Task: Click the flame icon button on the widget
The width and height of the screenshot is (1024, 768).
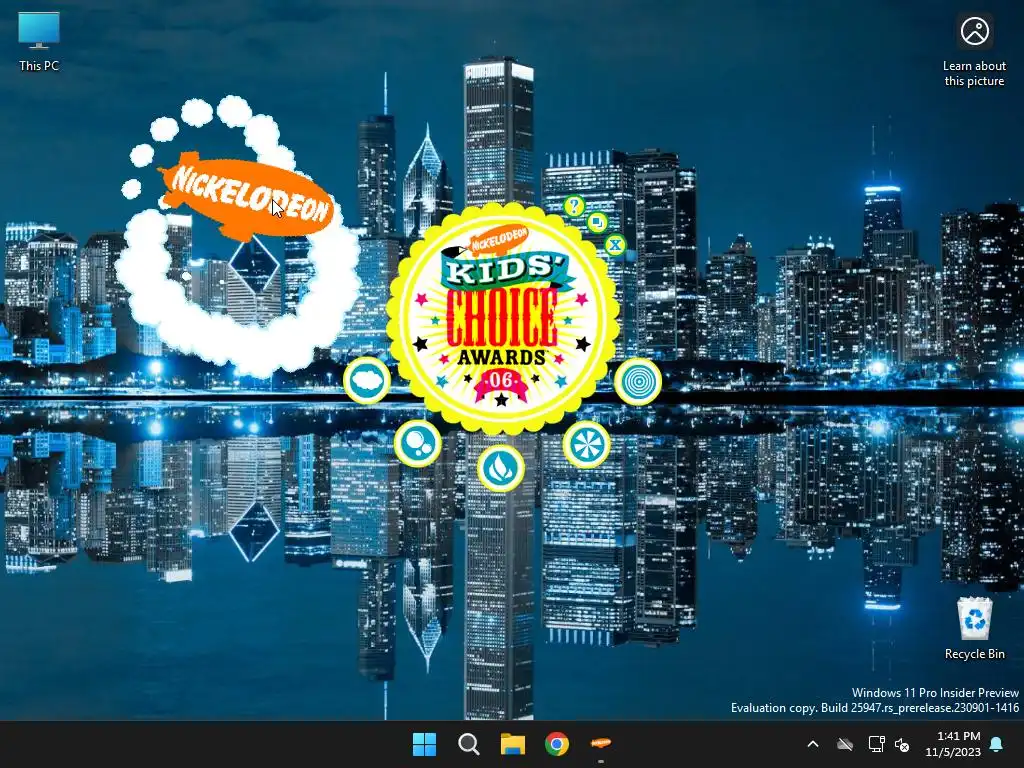Action: click(x=501, y=468)
